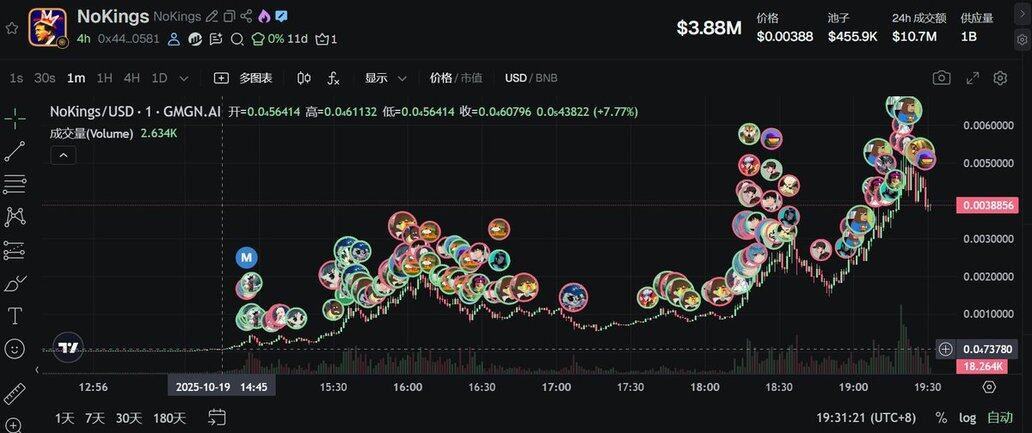Take a chart snapshot with camera icon
Image resolution: width=1032 pixels, height=433 pixels.
click(x=941, y=78)
